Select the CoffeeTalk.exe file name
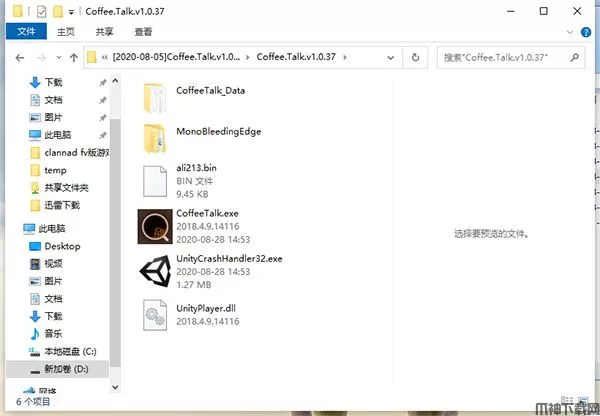600x416 pixels. point(207,213)
